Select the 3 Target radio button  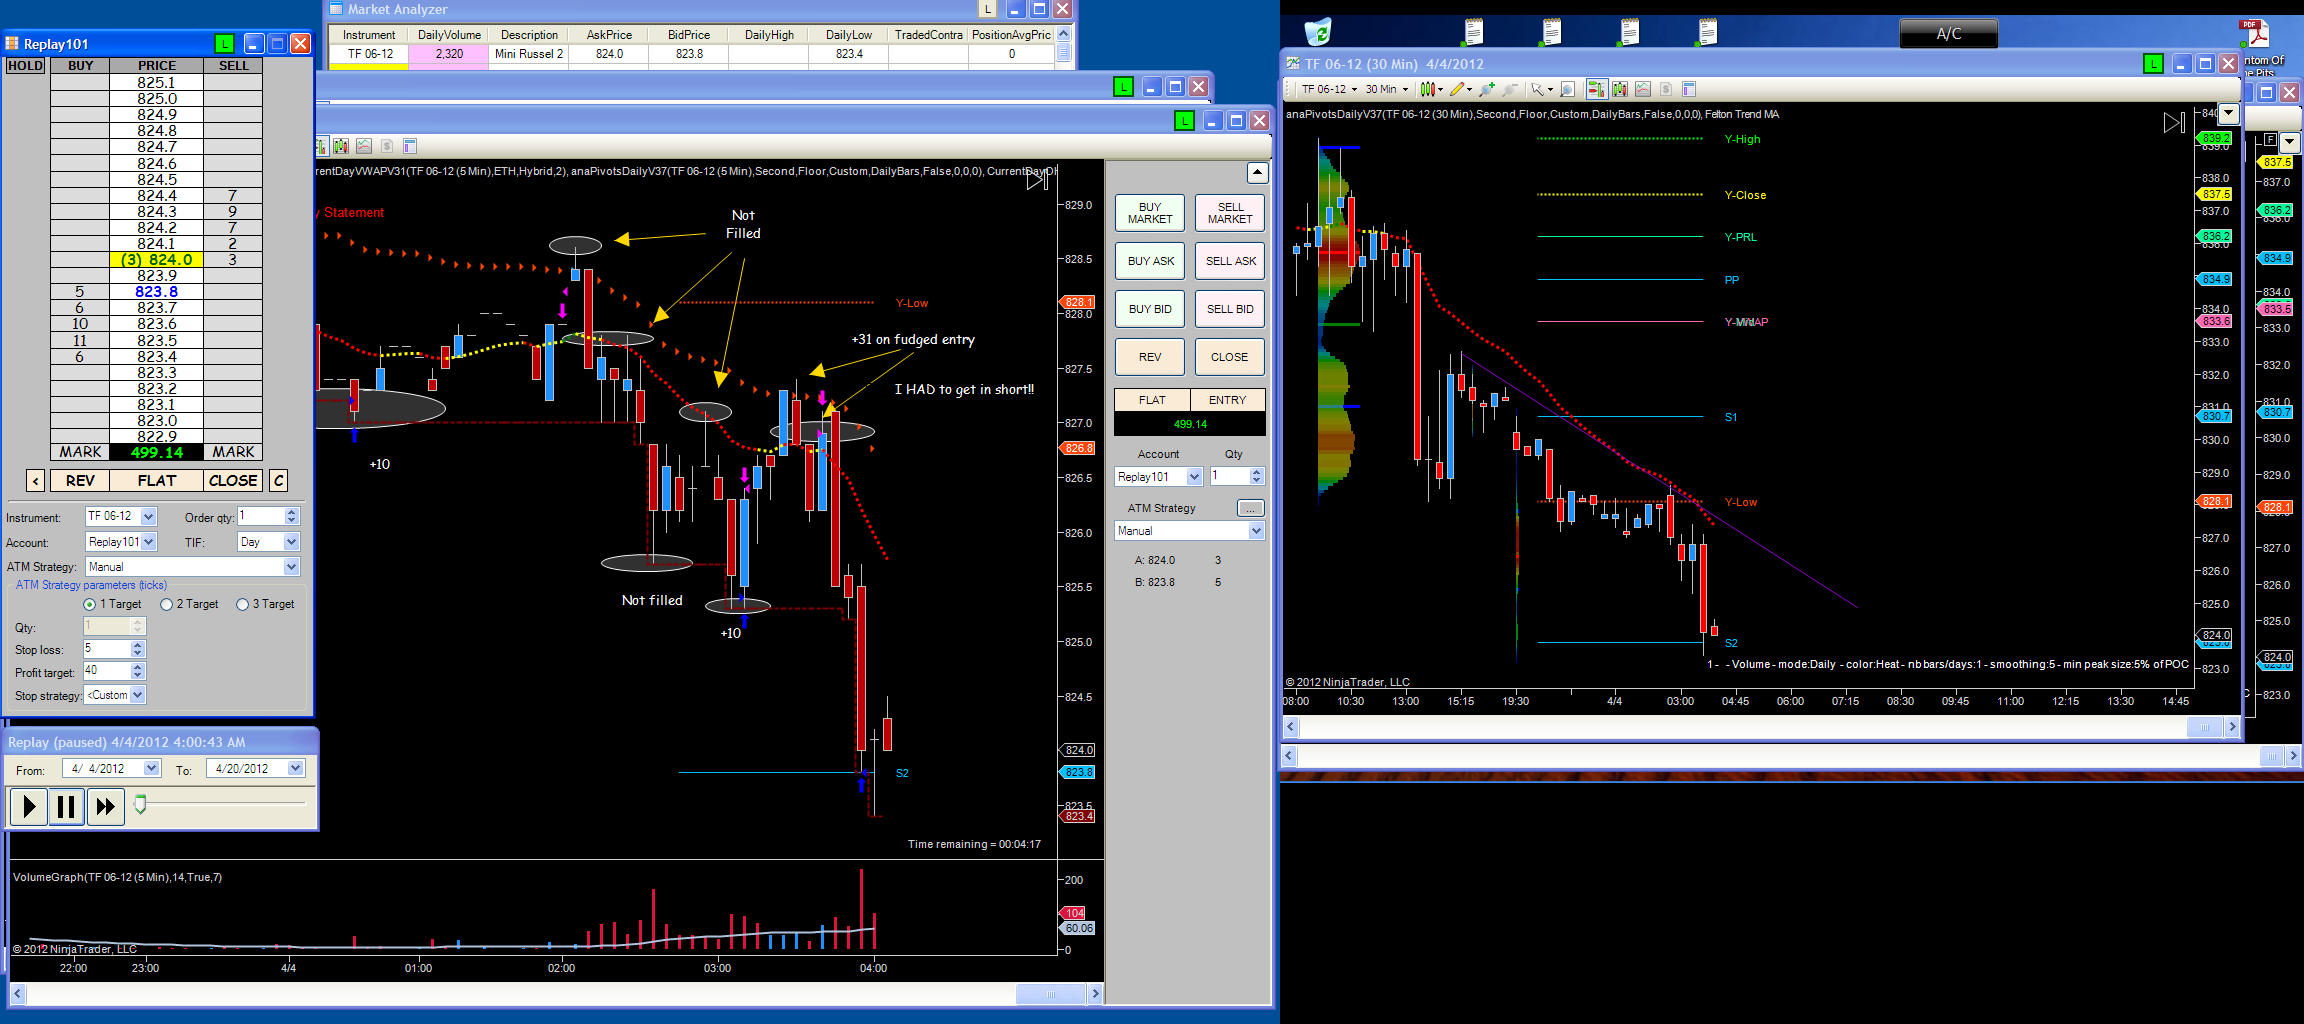242,604
